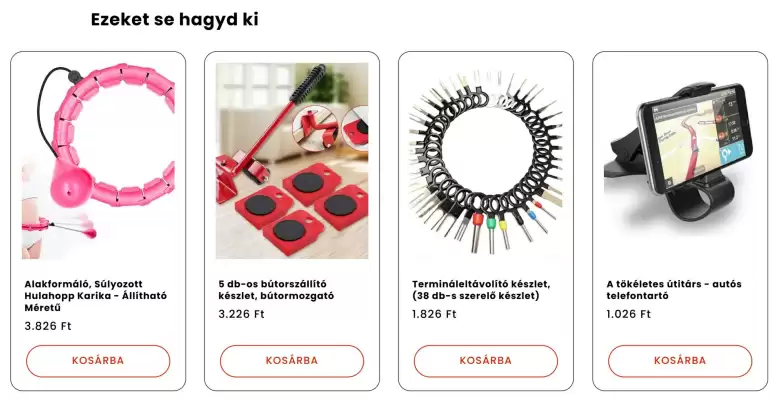Add the Hulahopp Karika to cart
The width and height of the screenshot is (778, 400).
point(98,361)
